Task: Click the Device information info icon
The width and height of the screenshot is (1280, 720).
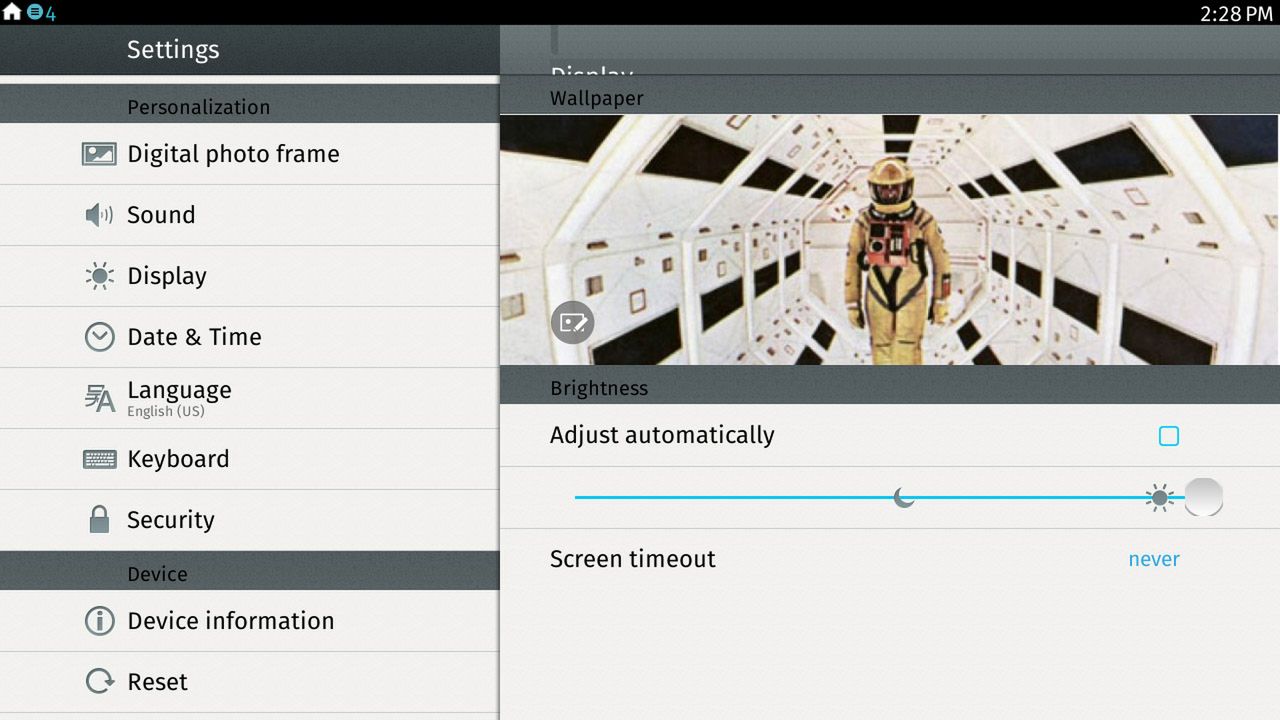Action: pos(99,621)
